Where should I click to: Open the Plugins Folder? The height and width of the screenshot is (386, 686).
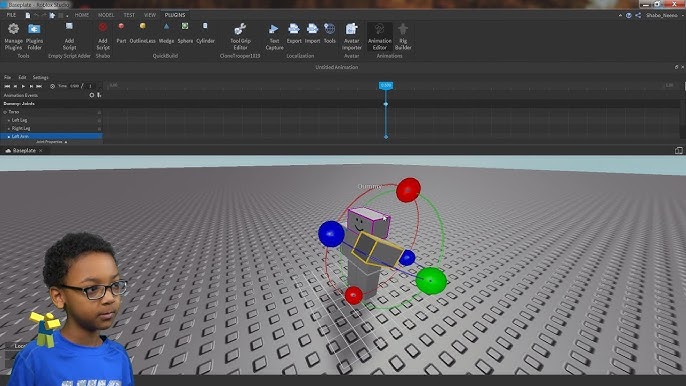[34, 37]
